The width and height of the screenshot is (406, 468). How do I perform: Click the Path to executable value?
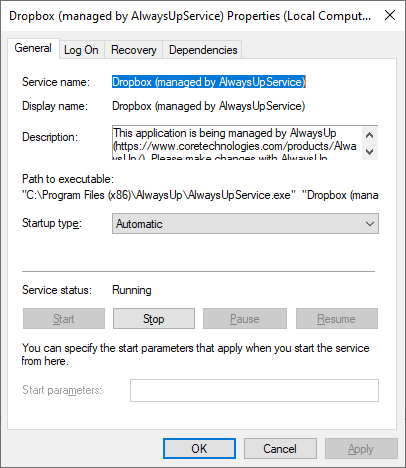(200, 195)
